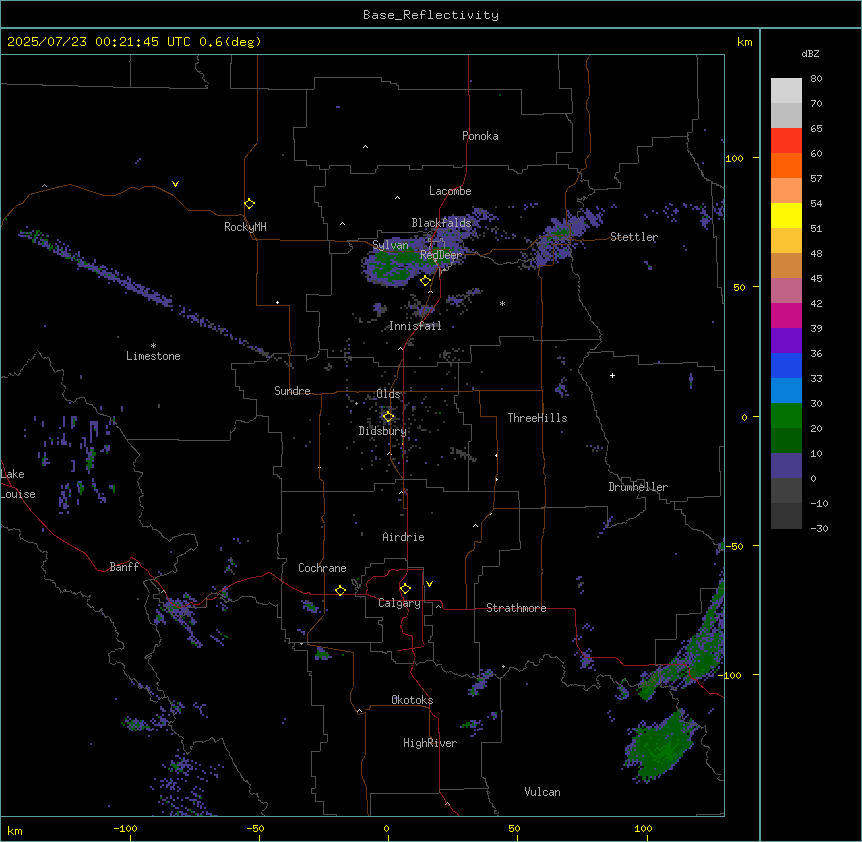Viewport: 862px width, 842px height.
Task: Select the Lacombe city label
Action: (x=450, y=191)
